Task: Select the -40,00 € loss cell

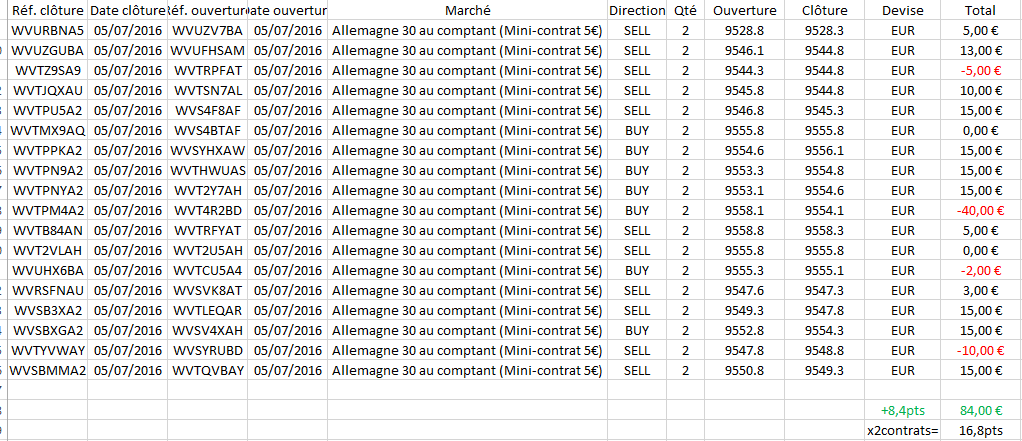Action: [x=978, y=210]
